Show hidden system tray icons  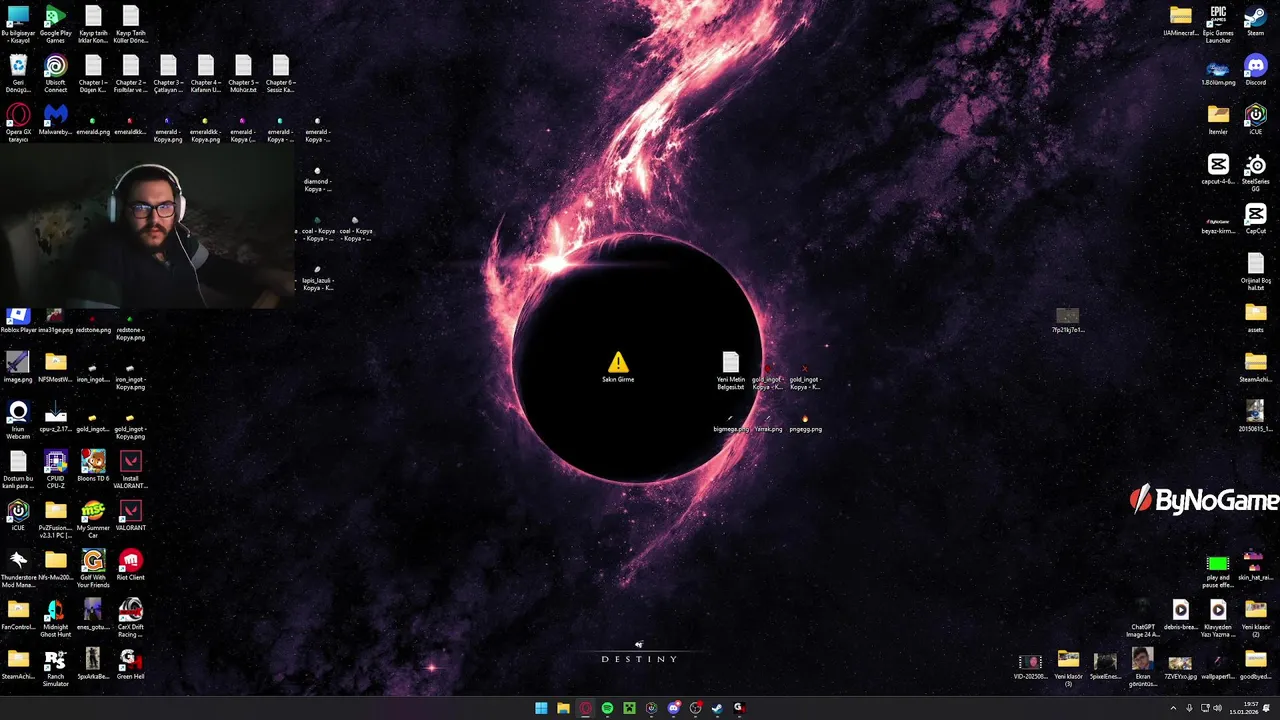[x=1173, y=708]
